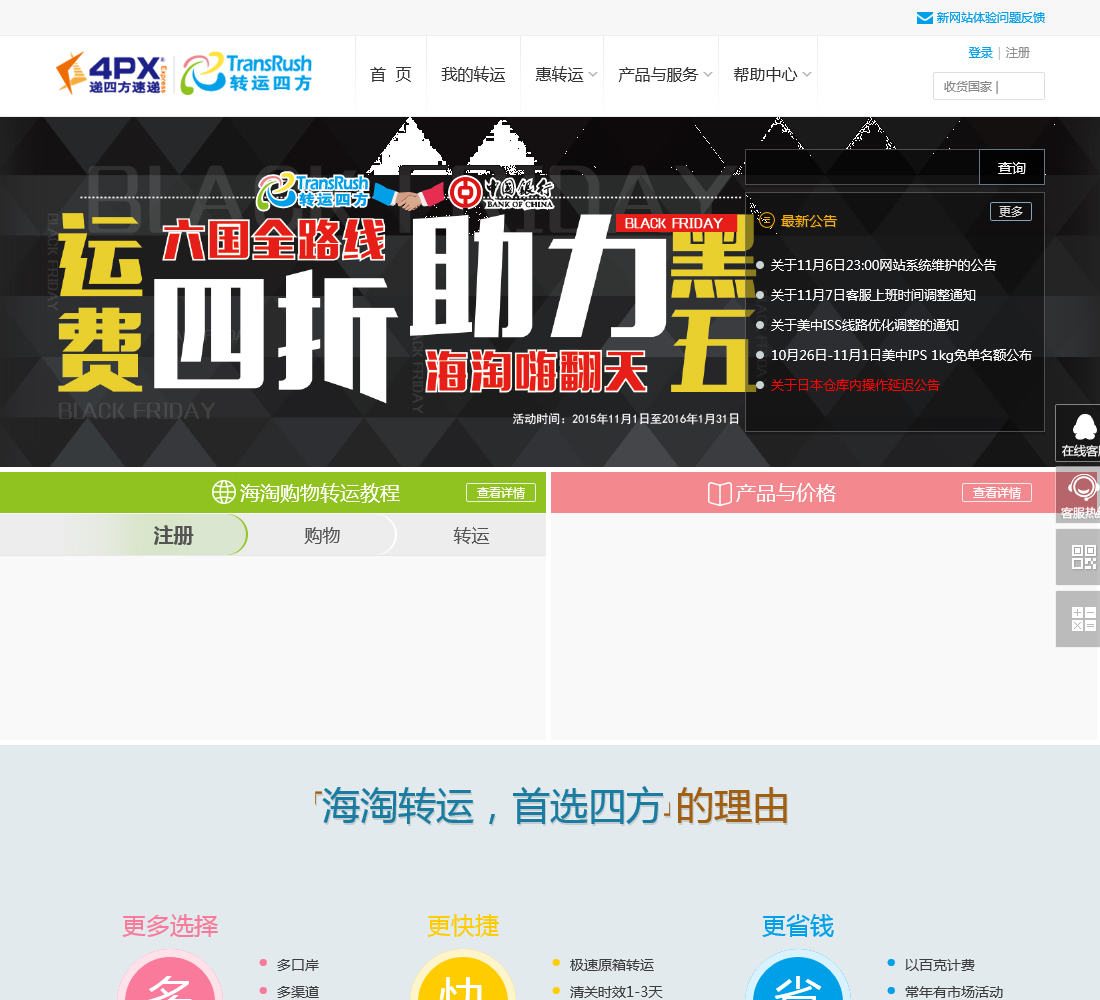Click the tracking query input box
The width and height of the screenshot is (1100, 1000).
point(861,167)
